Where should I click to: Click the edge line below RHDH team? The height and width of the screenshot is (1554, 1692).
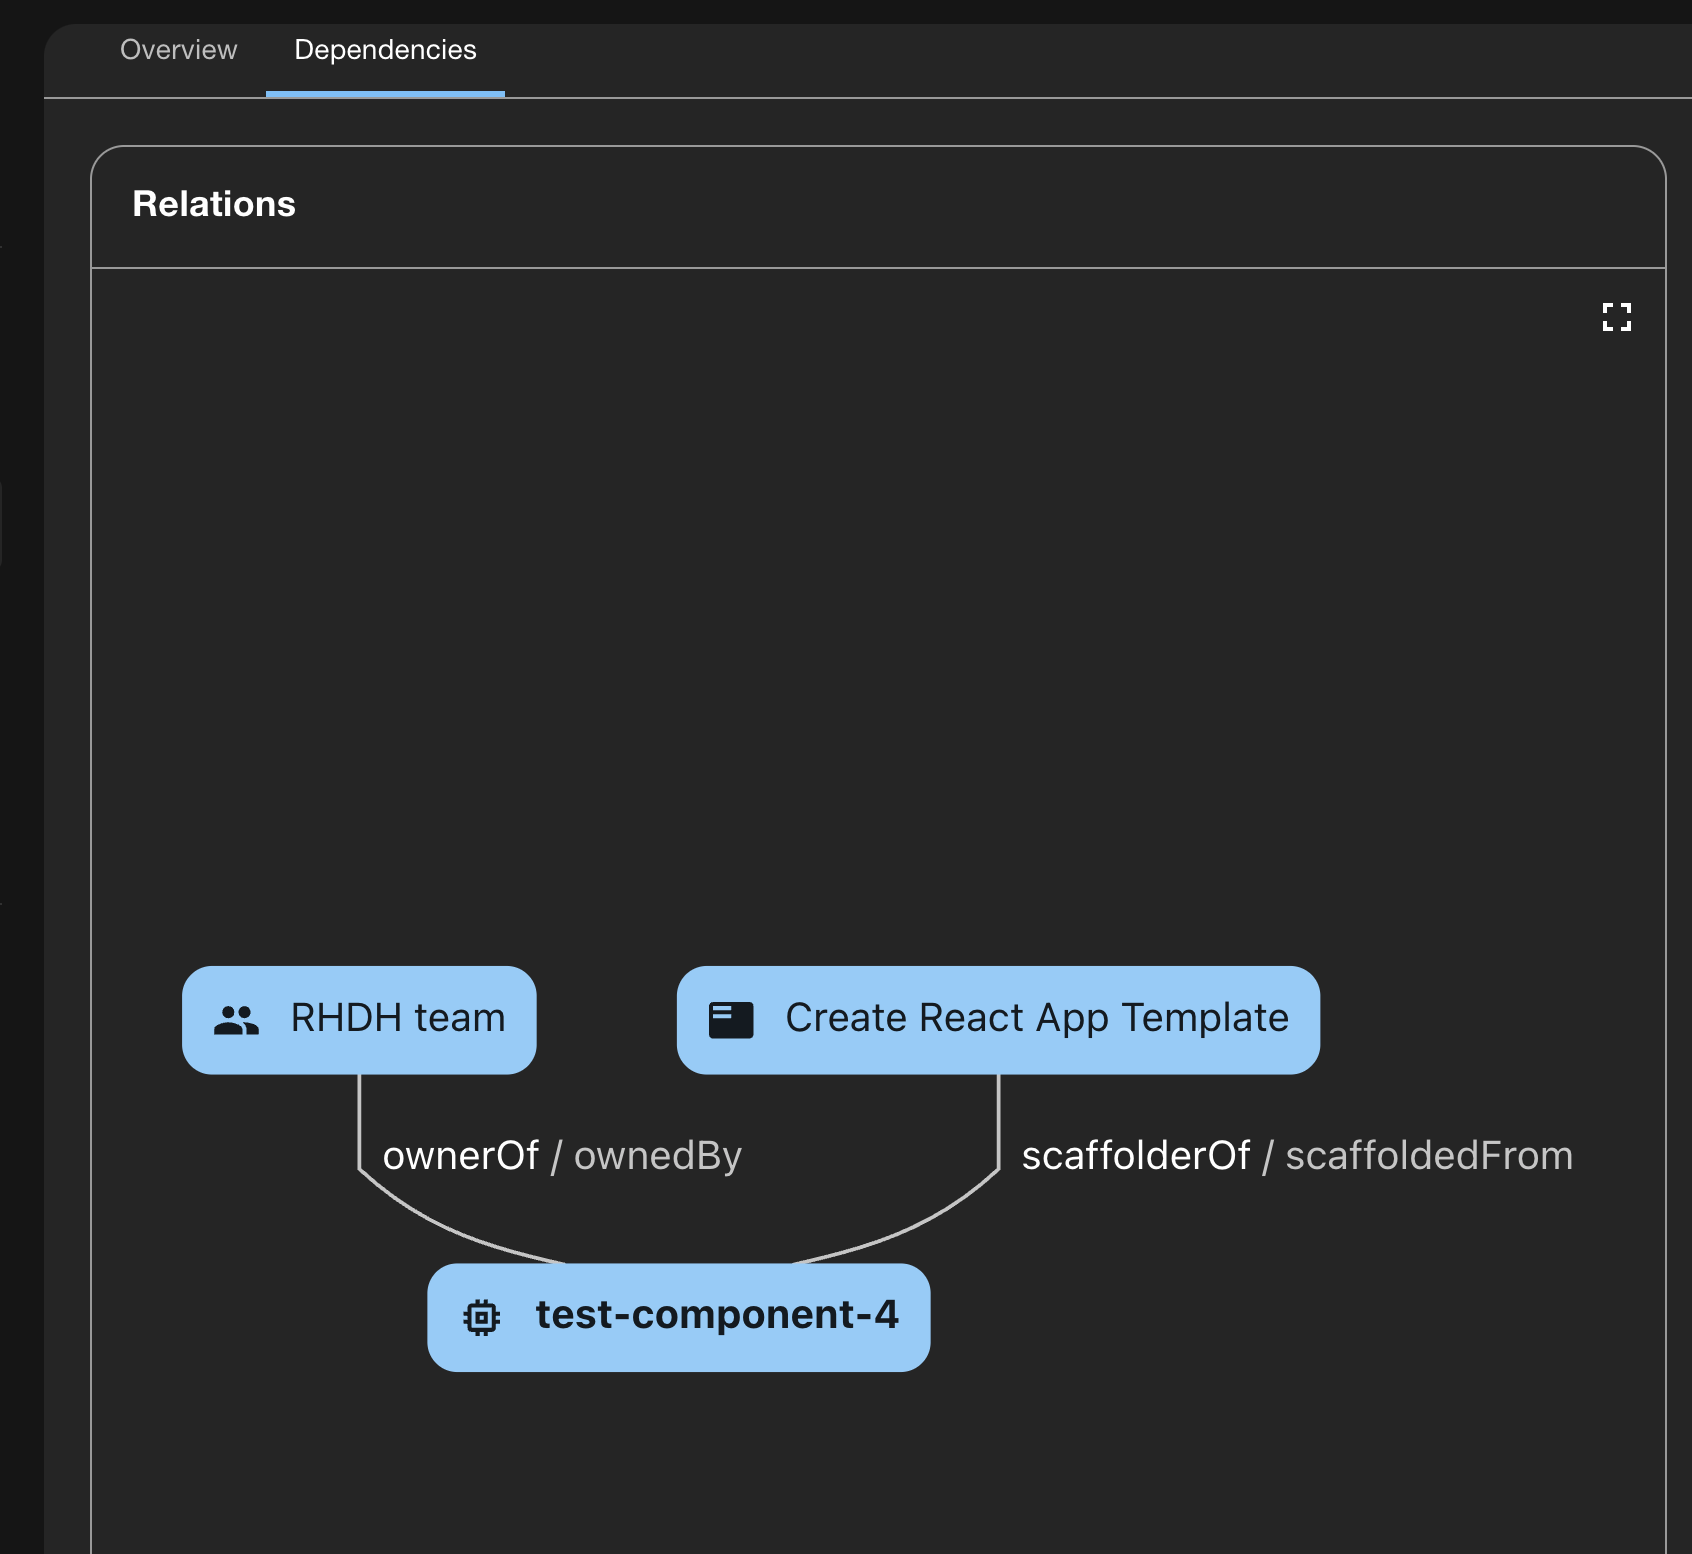(360, 1120)
